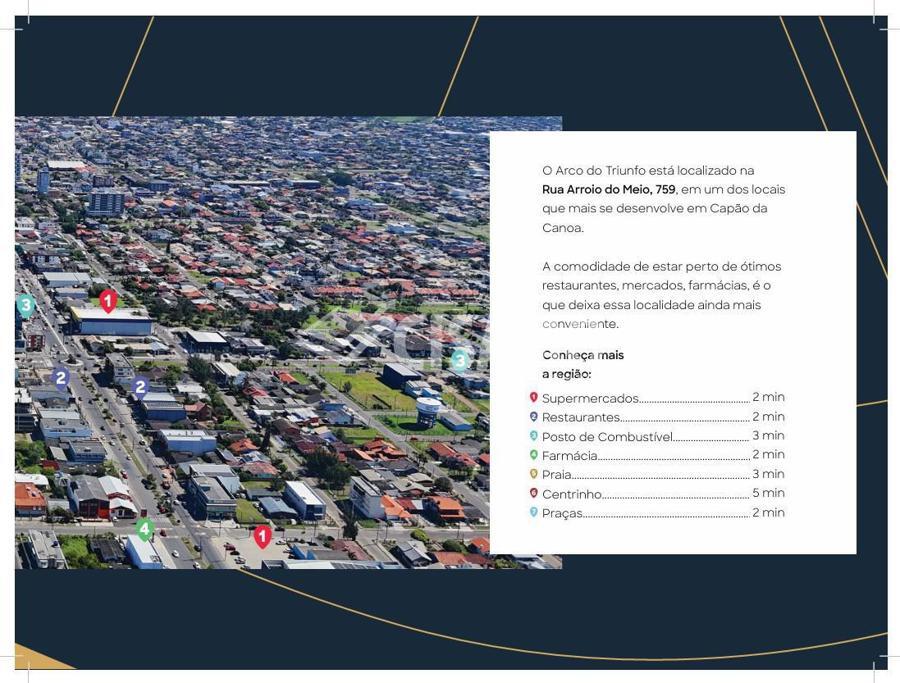This screenshot has height=683, width=900.
Task: Click the red Supermercados pin in the legend
Action: 533,398
